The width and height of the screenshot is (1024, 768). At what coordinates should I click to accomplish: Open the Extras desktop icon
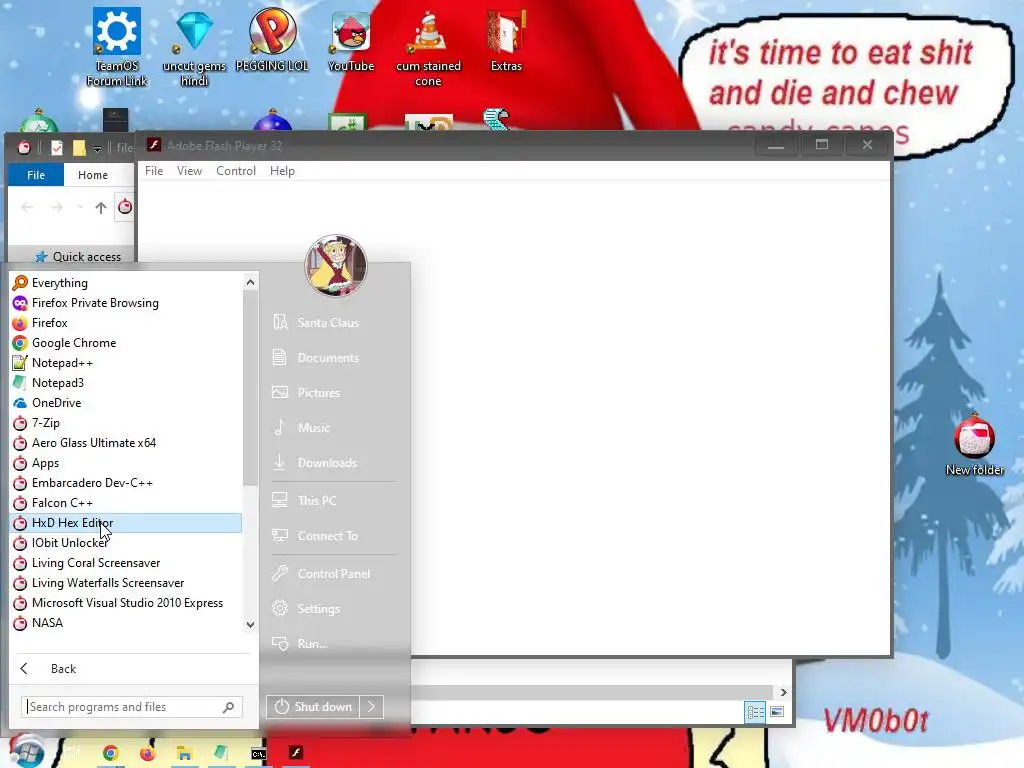tap(506, 39)
